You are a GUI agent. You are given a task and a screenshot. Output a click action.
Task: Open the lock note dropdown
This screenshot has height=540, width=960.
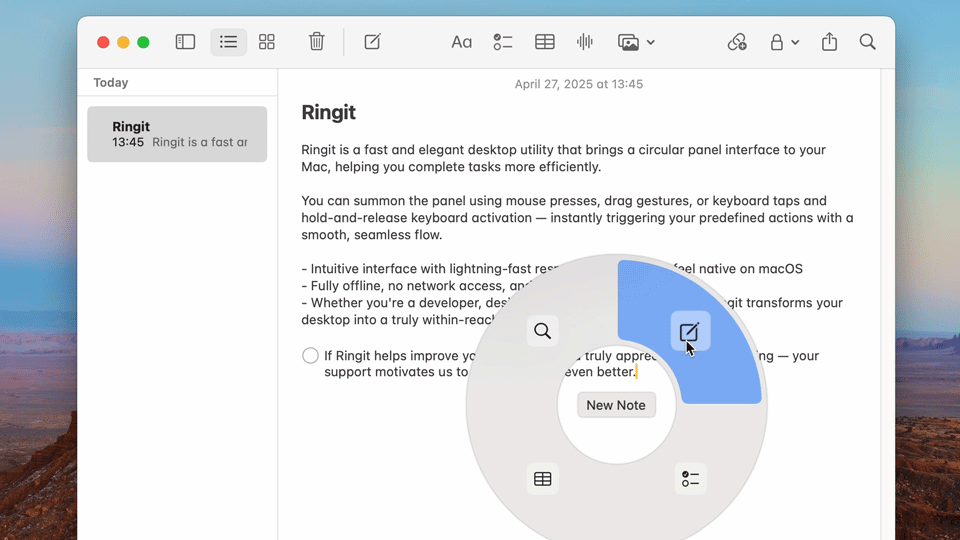point(783,42)
